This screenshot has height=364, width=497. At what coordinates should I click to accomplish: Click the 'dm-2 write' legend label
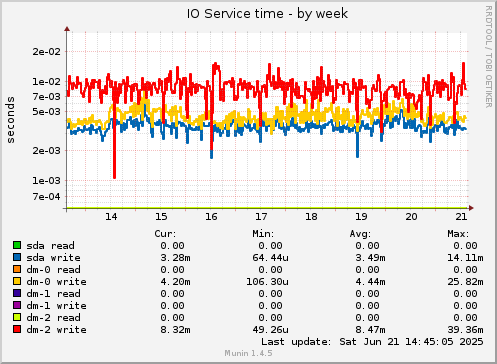[x=56, y=330]
